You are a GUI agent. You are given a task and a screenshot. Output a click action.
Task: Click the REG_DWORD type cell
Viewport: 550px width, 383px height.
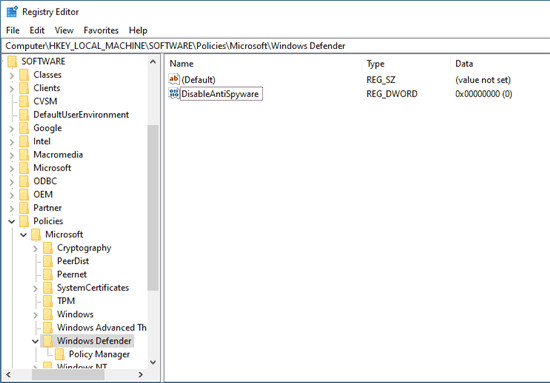392,94
